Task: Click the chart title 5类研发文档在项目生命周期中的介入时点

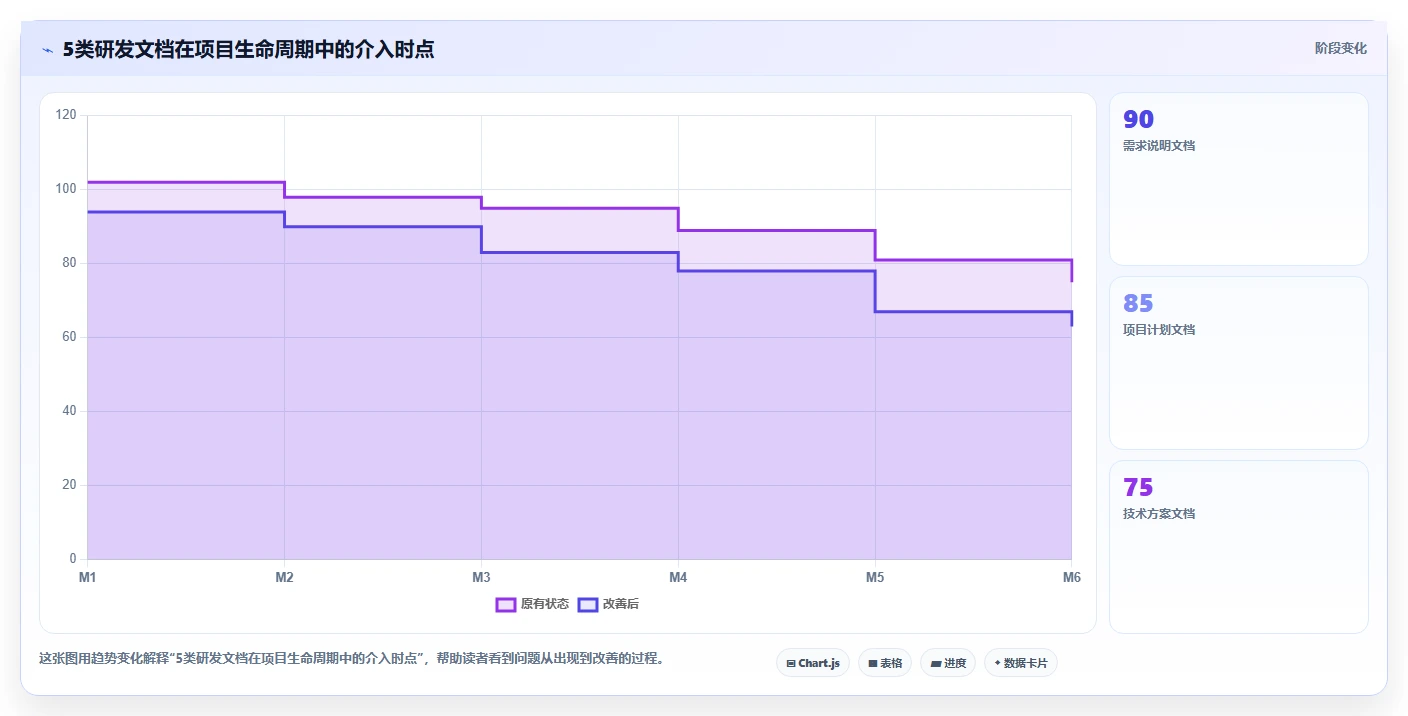Action: point(248,49)
